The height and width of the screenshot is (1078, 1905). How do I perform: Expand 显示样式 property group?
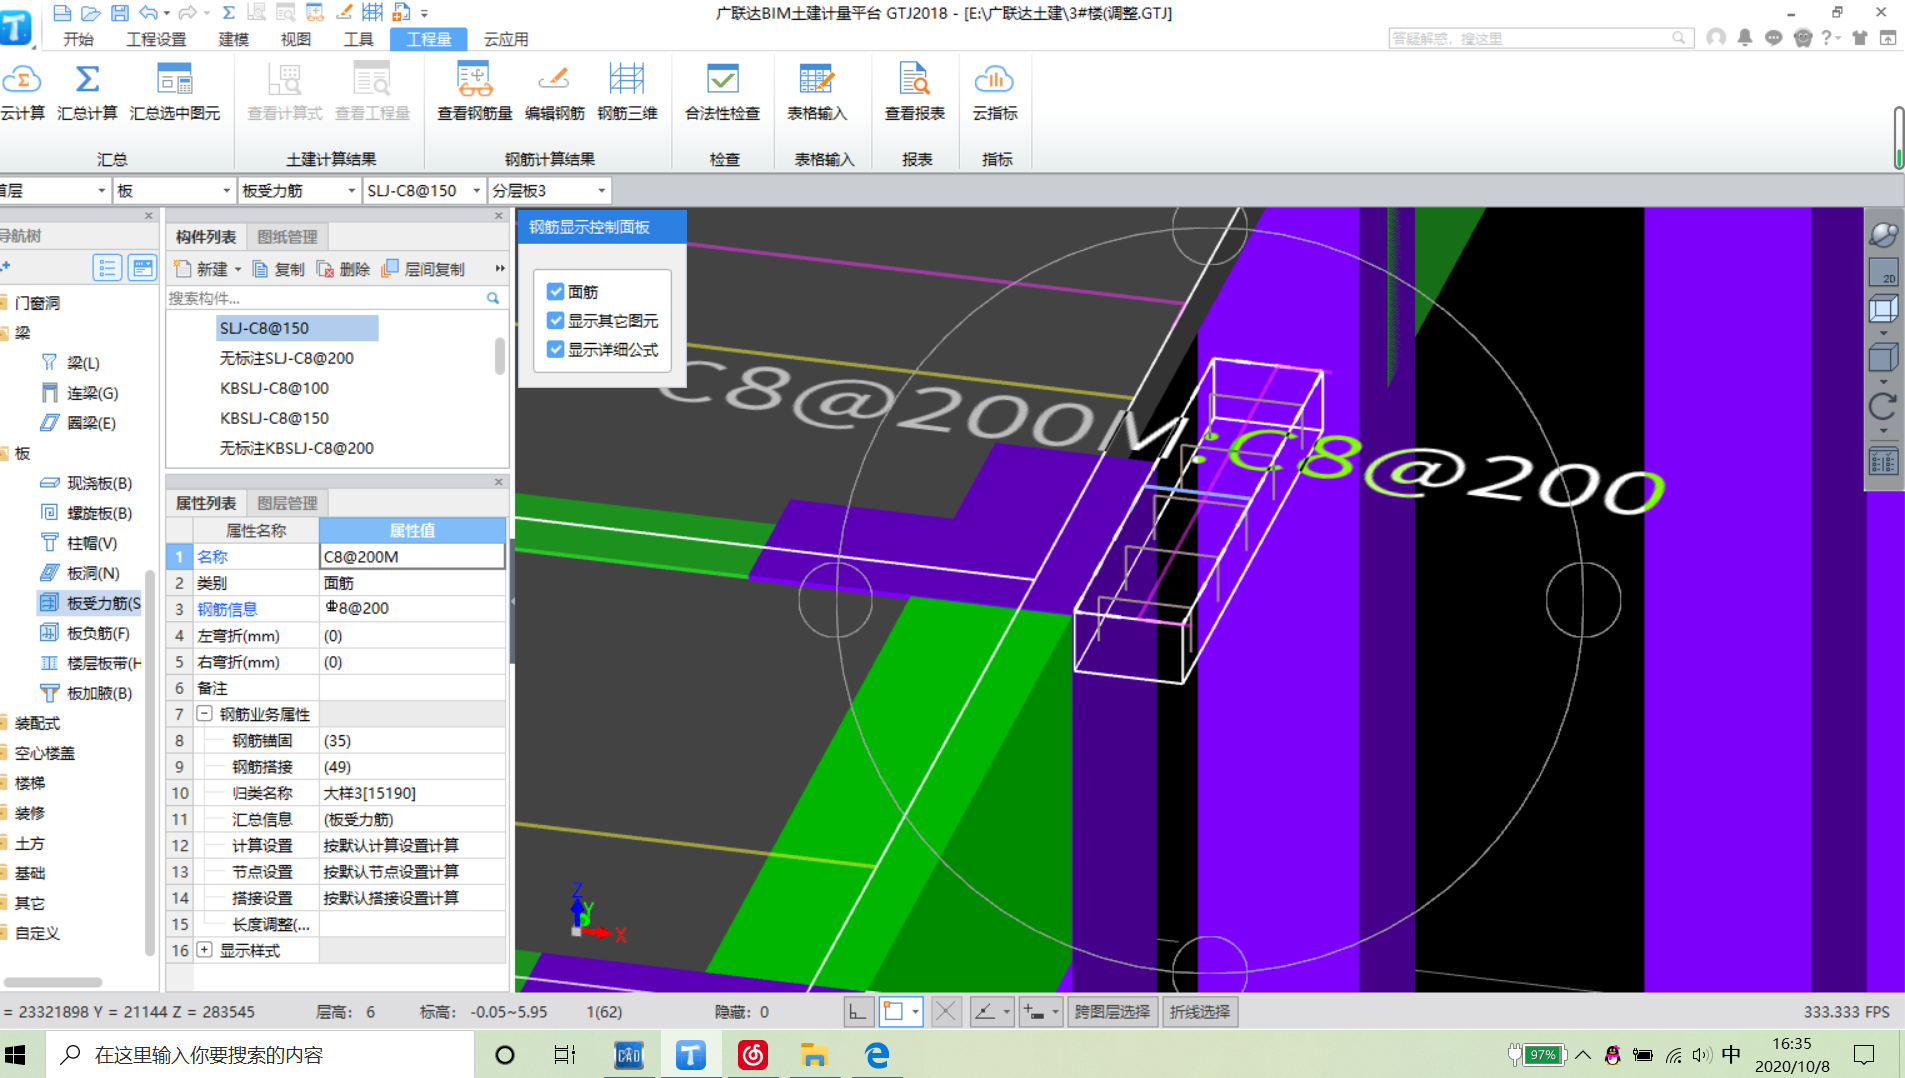(204, 950)
